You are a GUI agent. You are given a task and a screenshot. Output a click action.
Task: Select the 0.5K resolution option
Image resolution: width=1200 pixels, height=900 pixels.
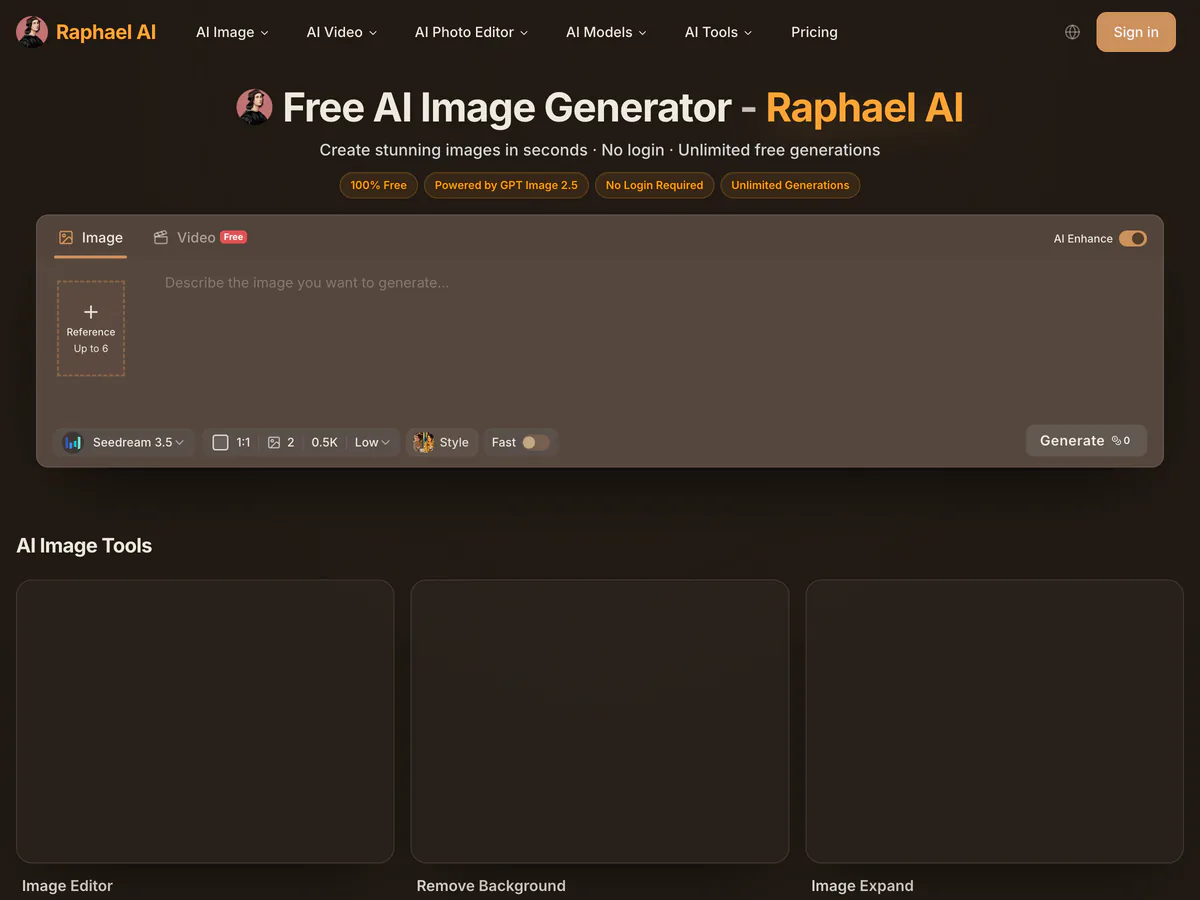[325, 442]
